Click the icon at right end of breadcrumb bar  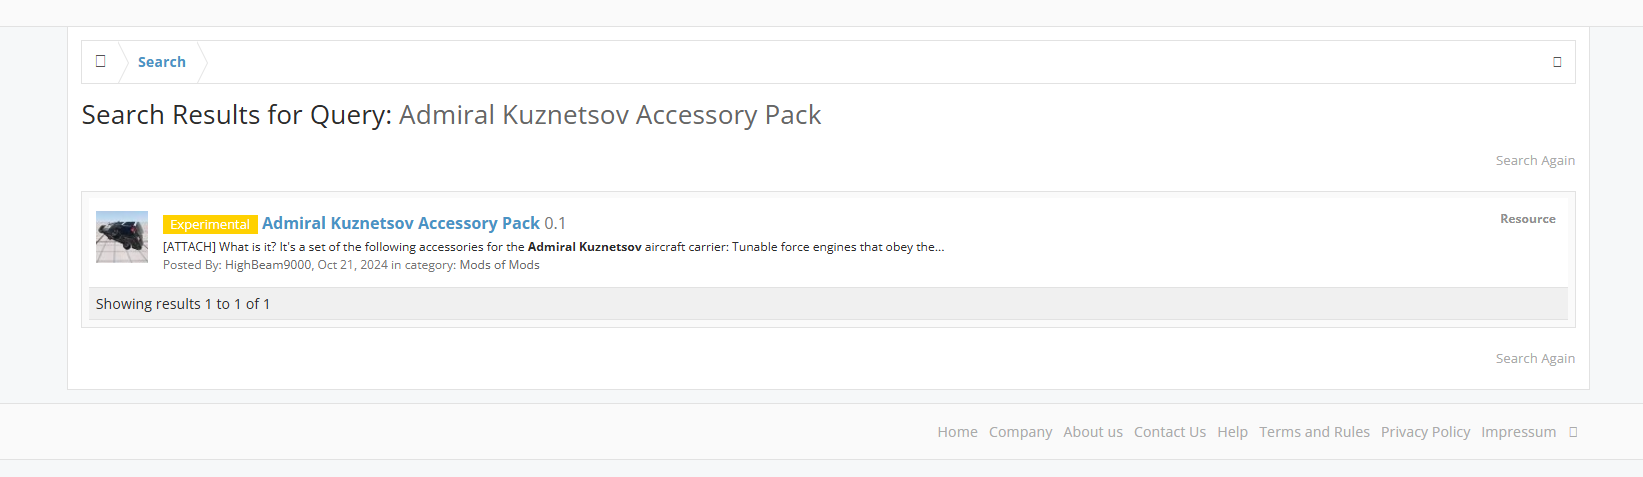[x=1557, y=62]
